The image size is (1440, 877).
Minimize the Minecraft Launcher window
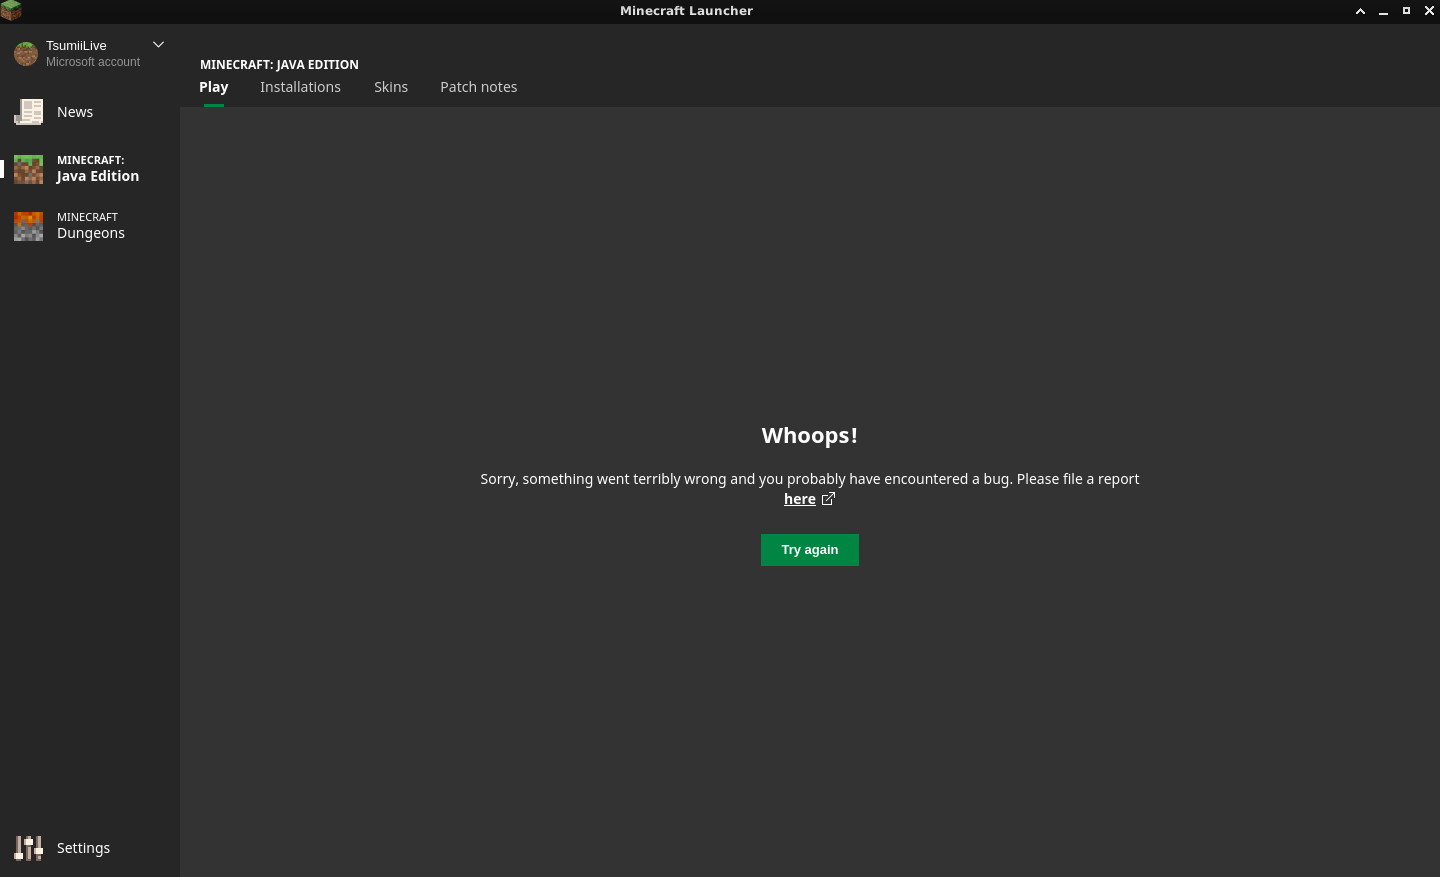pos(1383,11)
